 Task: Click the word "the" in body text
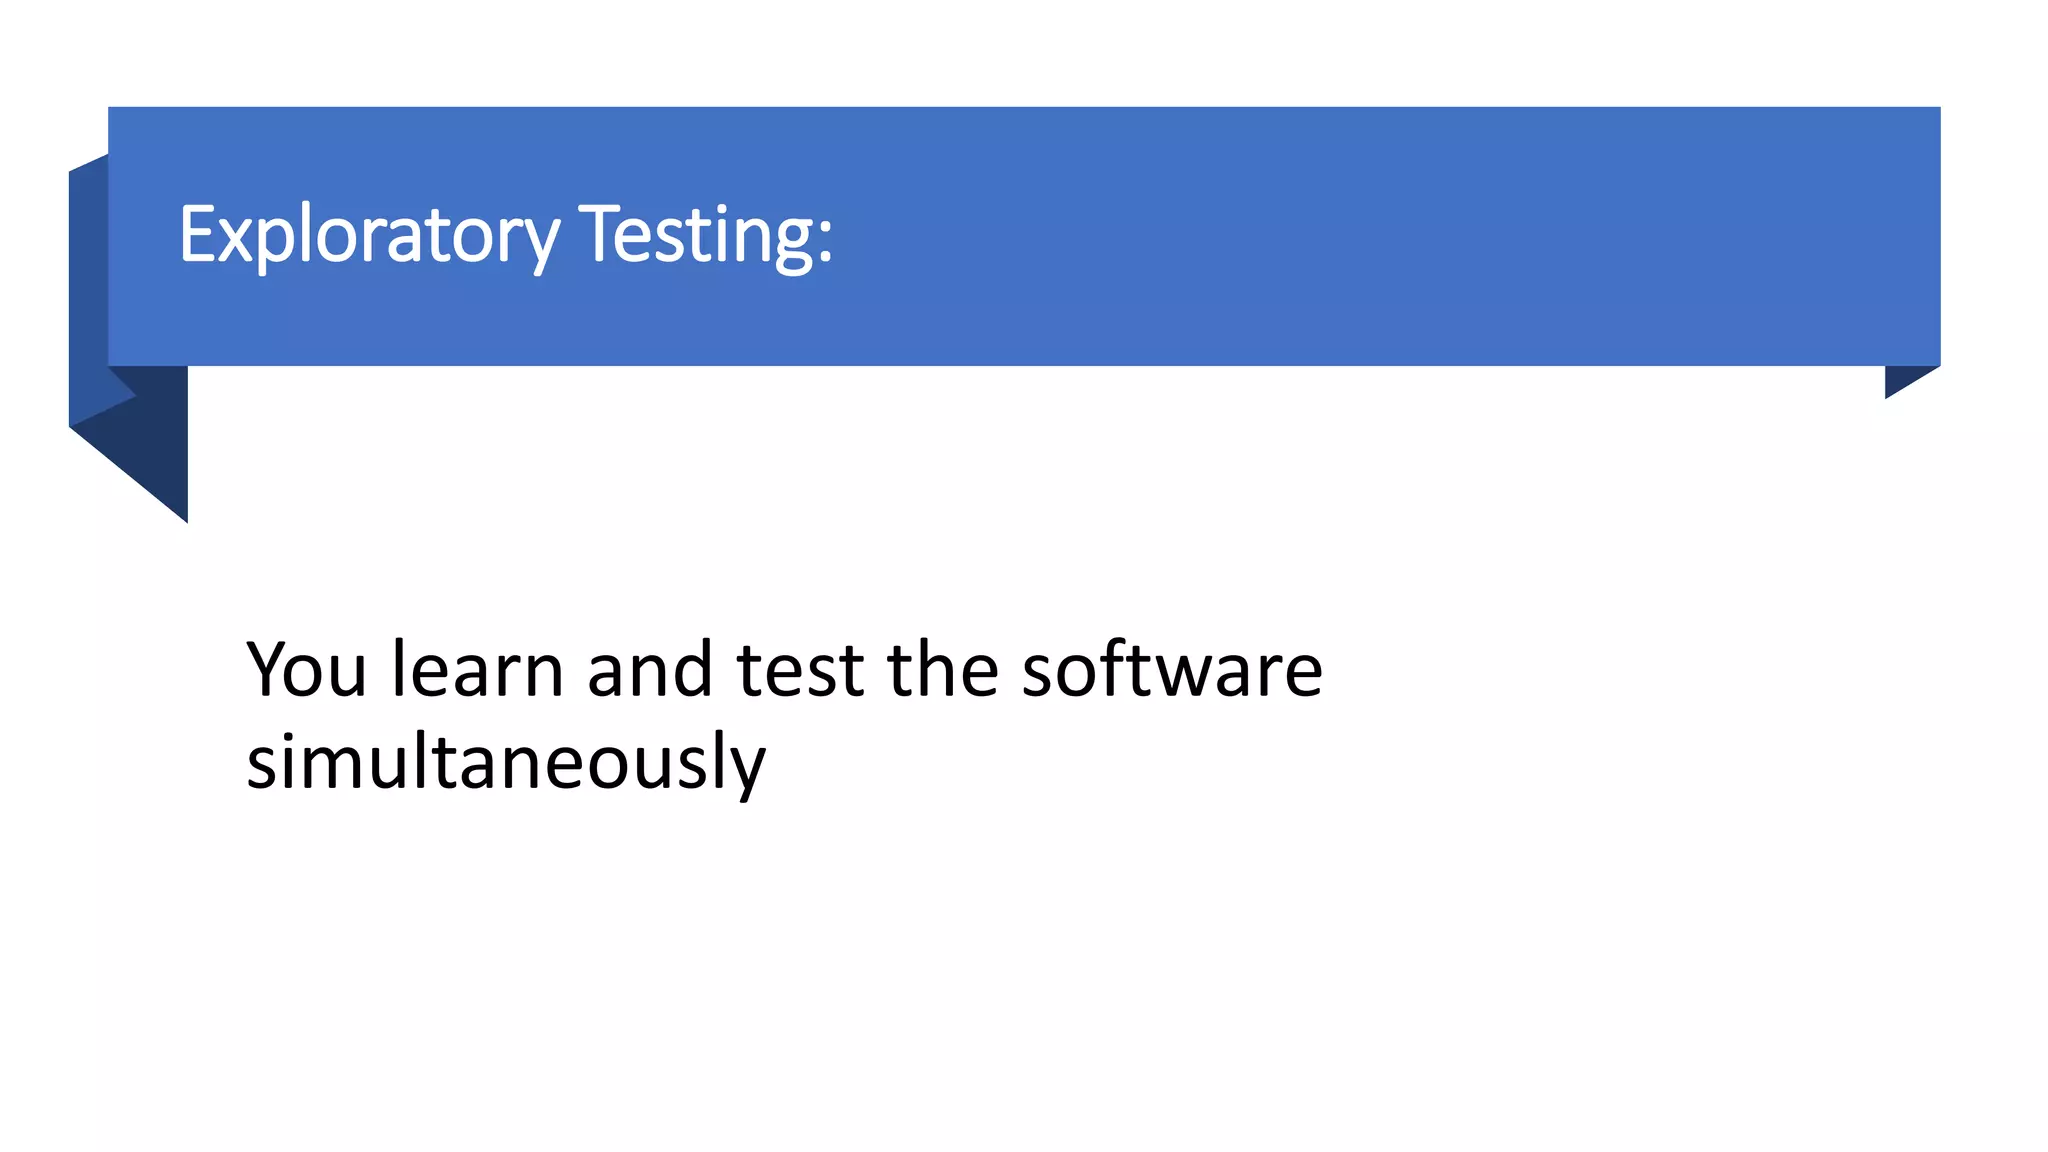942,669
